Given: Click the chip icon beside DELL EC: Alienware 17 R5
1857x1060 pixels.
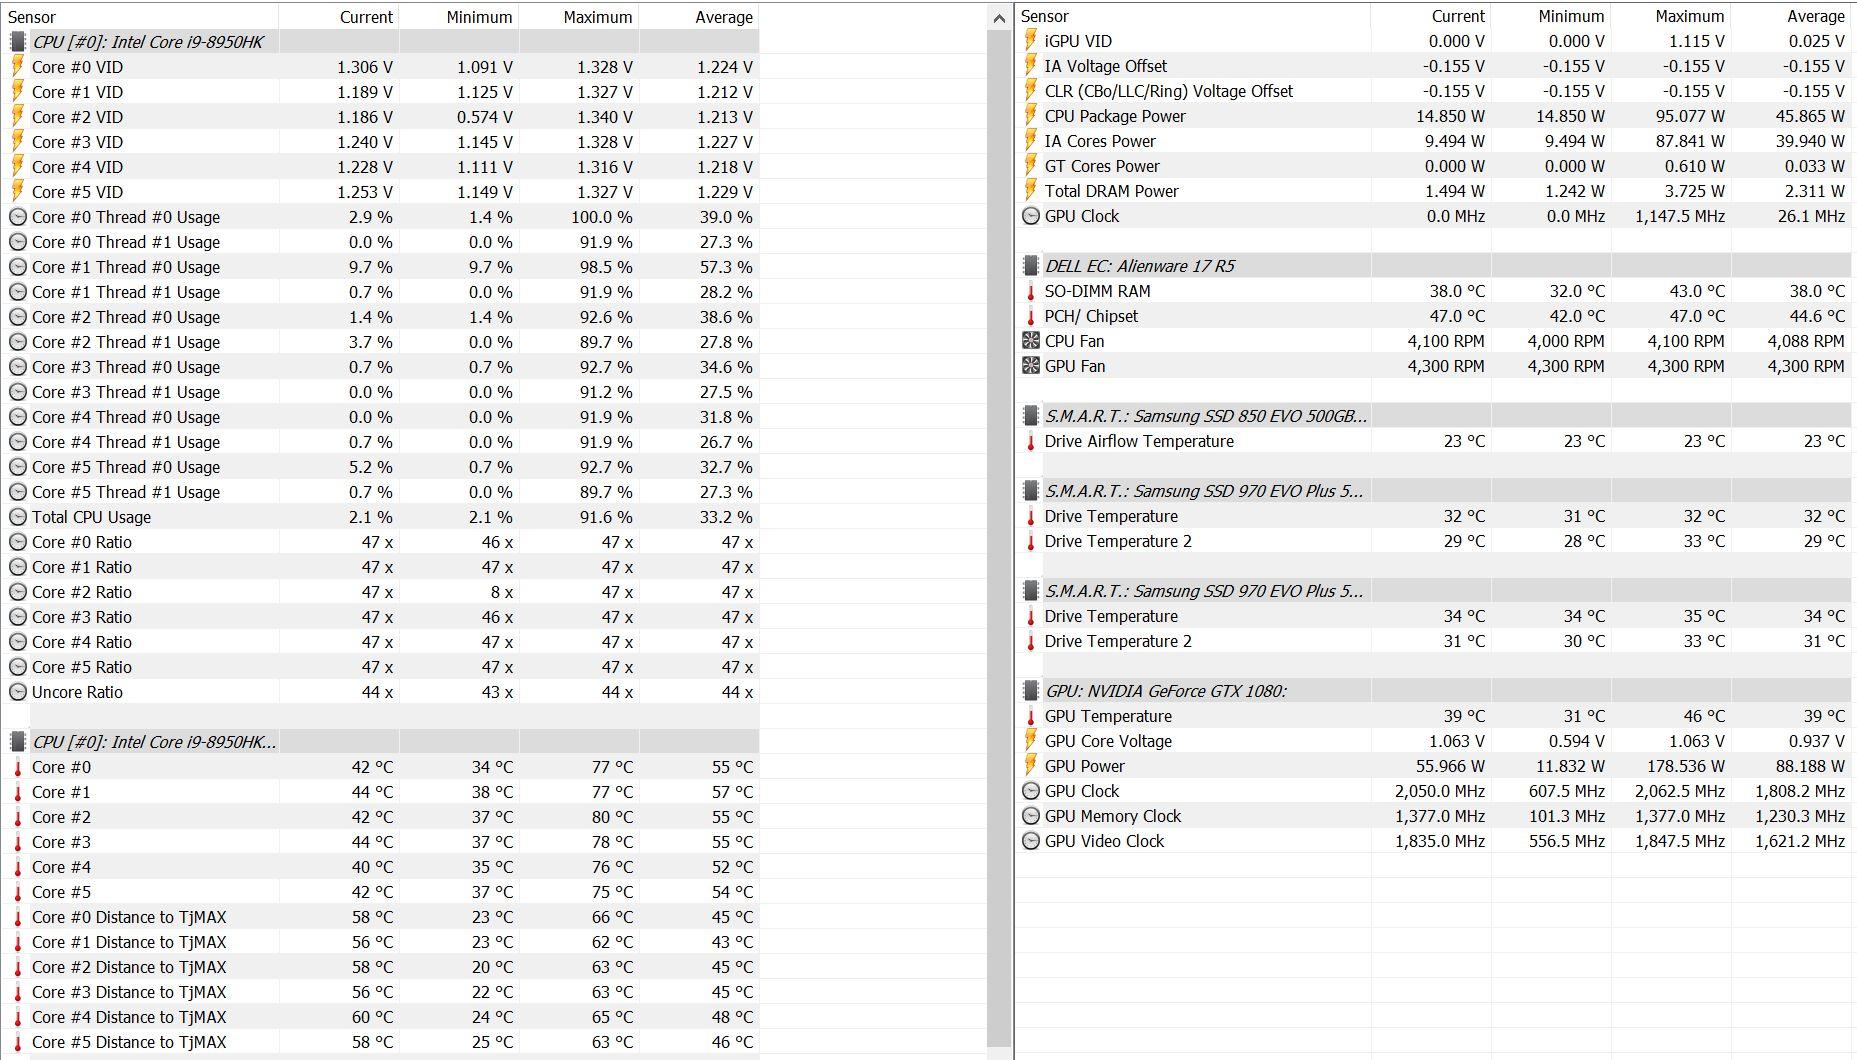Looking at the screenshot, I should [x=1031, y=266].
